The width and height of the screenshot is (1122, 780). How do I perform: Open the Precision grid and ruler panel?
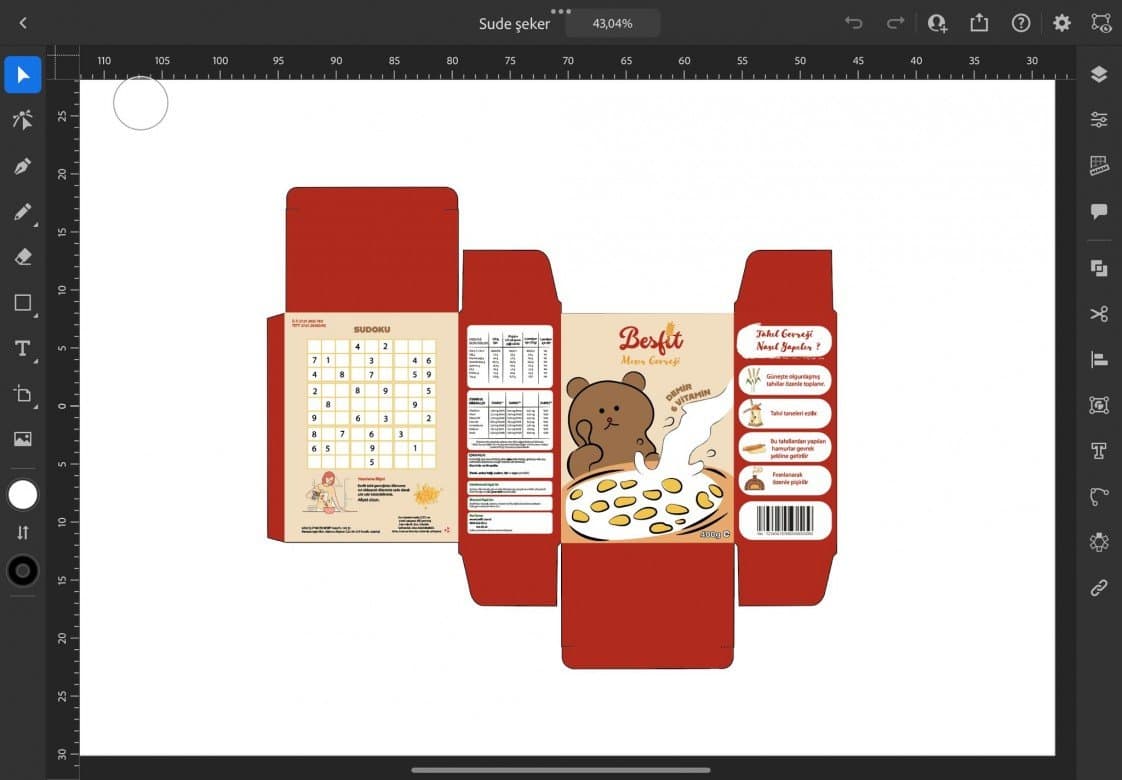click(x=1099, y=165)
